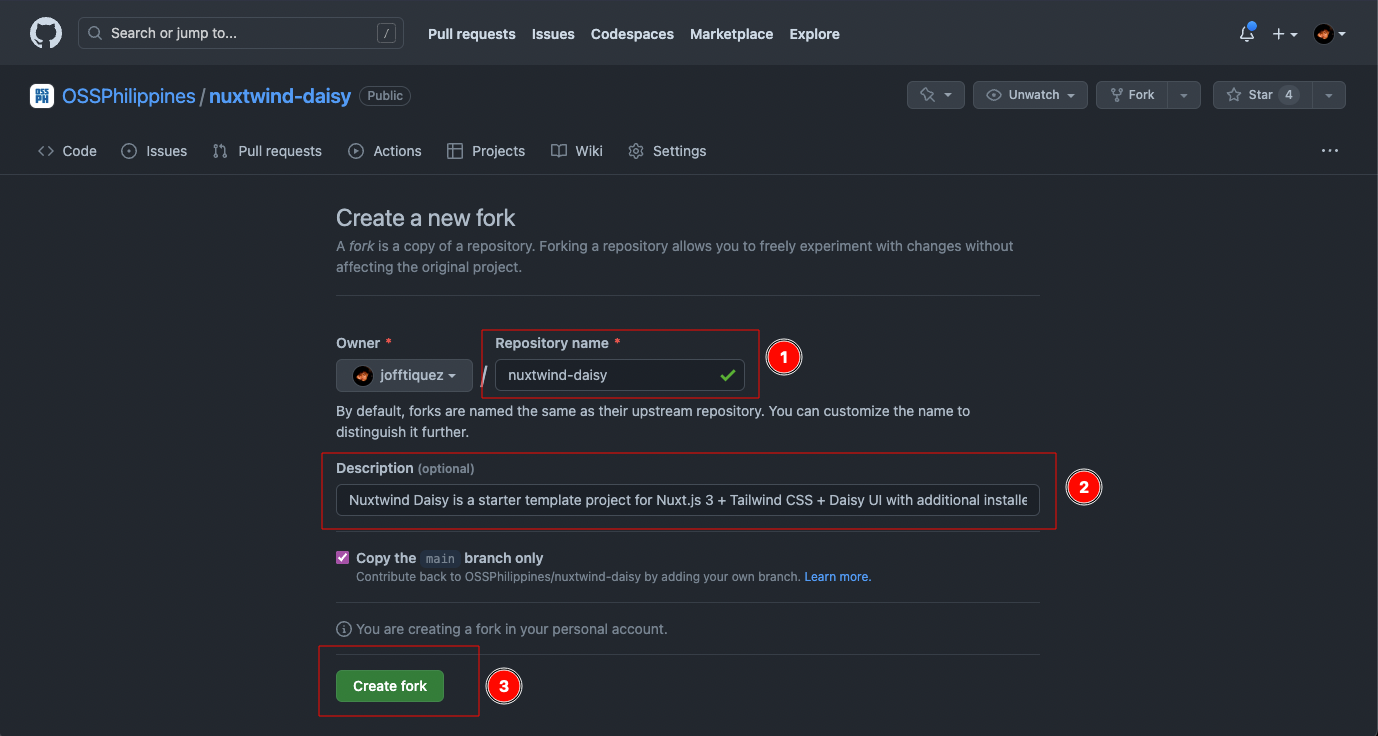Expand the star lists dropdown
The height and width of the screenshot is (736, 1378).
[1328, 95]
